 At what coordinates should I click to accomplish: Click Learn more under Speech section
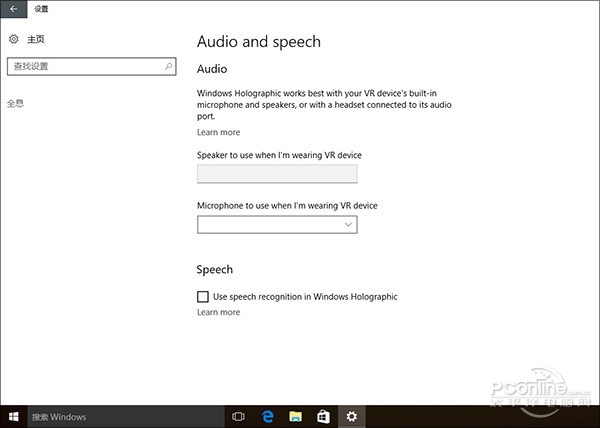pyautogui.click(x=218, y=312)
